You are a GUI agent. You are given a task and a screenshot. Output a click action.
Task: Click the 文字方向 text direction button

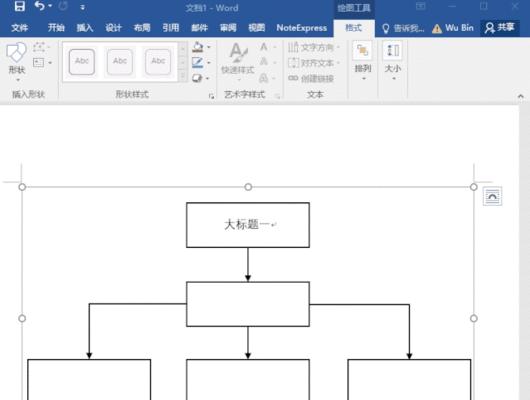(x=313, y=47)
